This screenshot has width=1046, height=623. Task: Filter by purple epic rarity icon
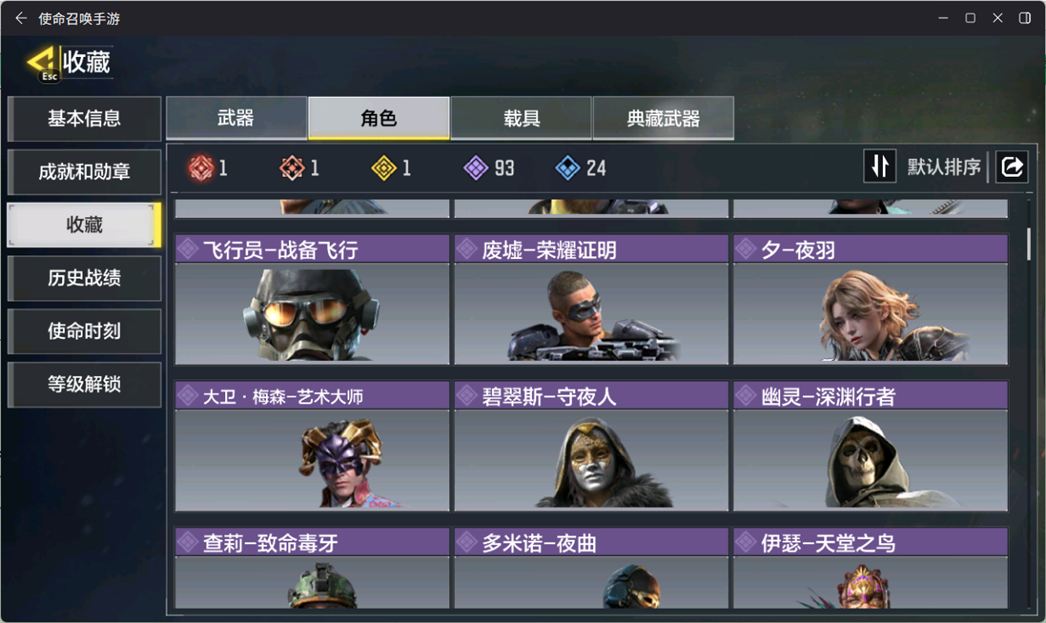[x=476, y=168]
